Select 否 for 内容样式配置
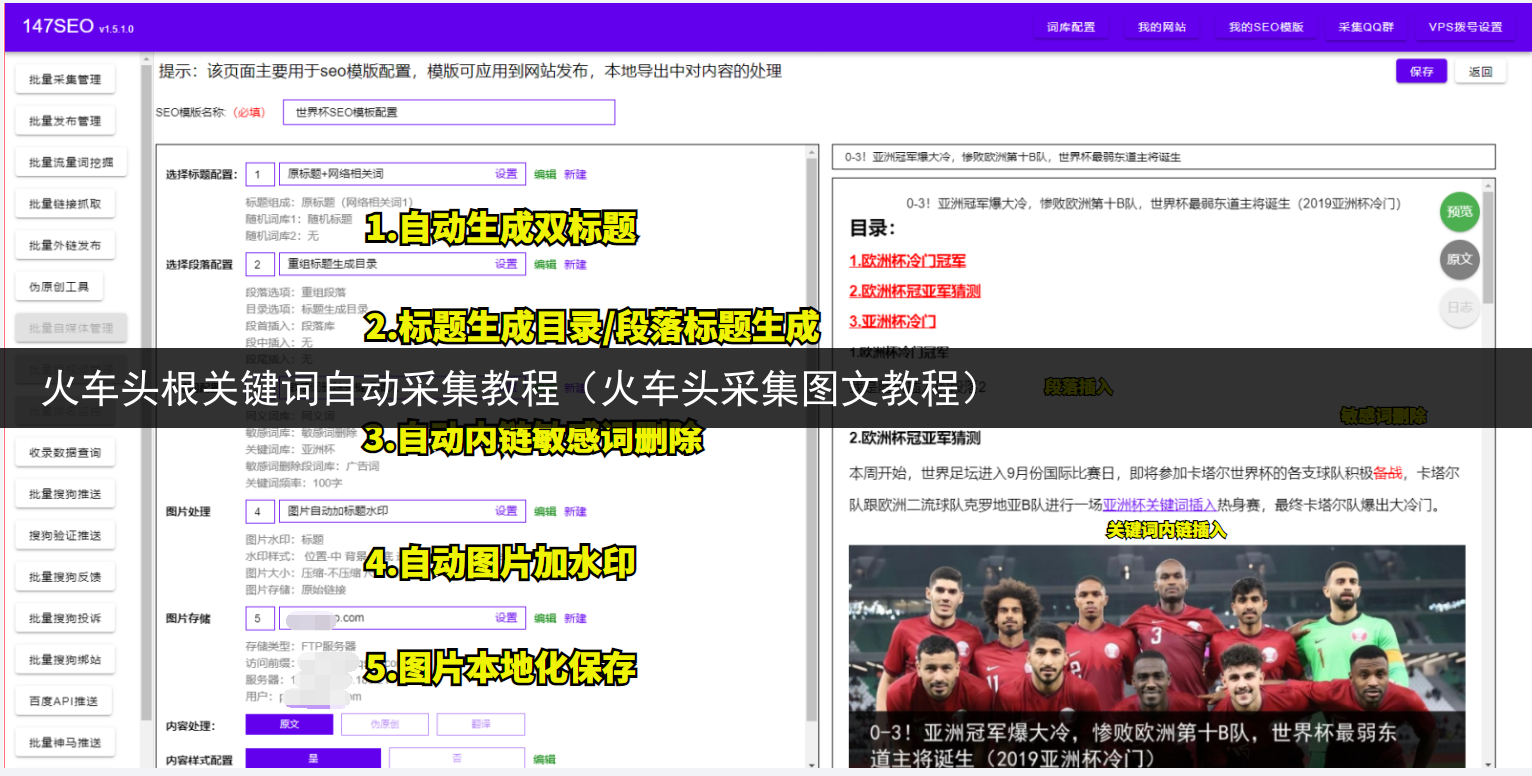The height and width of the screenshot is (776, 1532). pyautogui.click(x=457, y=759)
